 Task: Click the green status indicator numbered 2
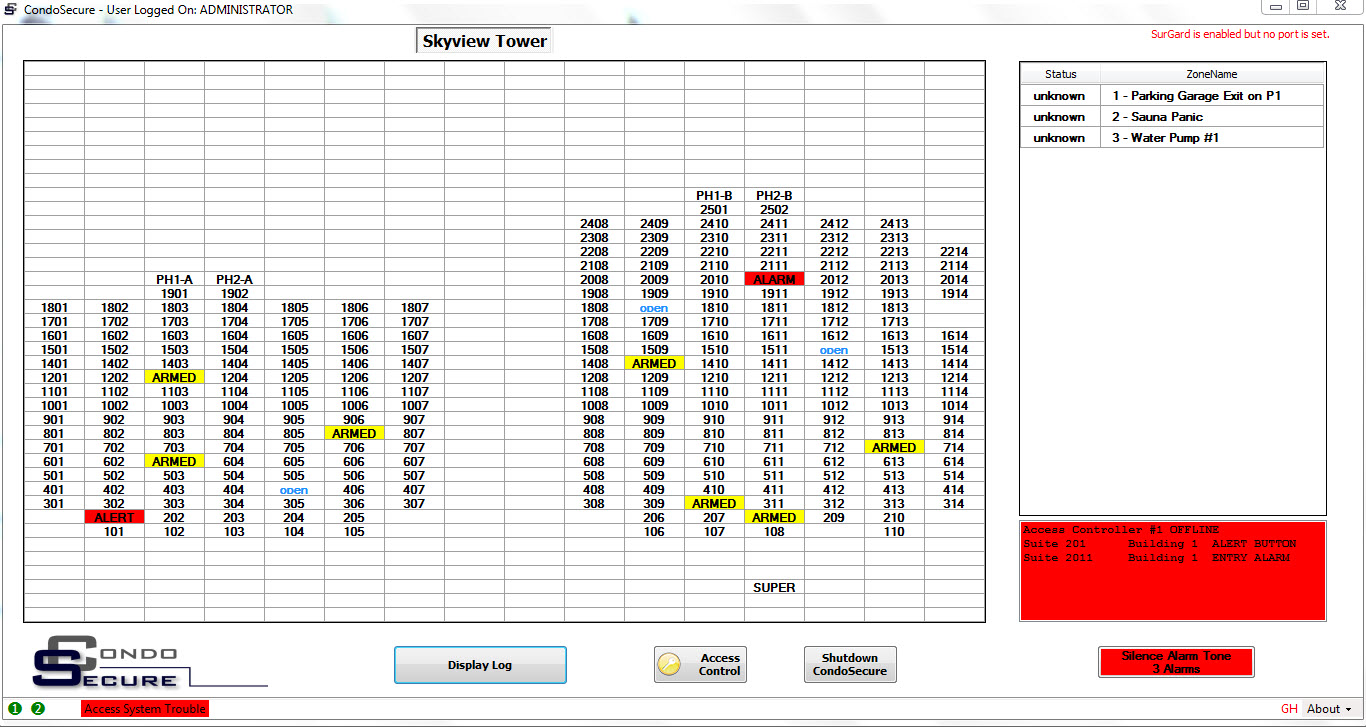[x=38, y=709]
